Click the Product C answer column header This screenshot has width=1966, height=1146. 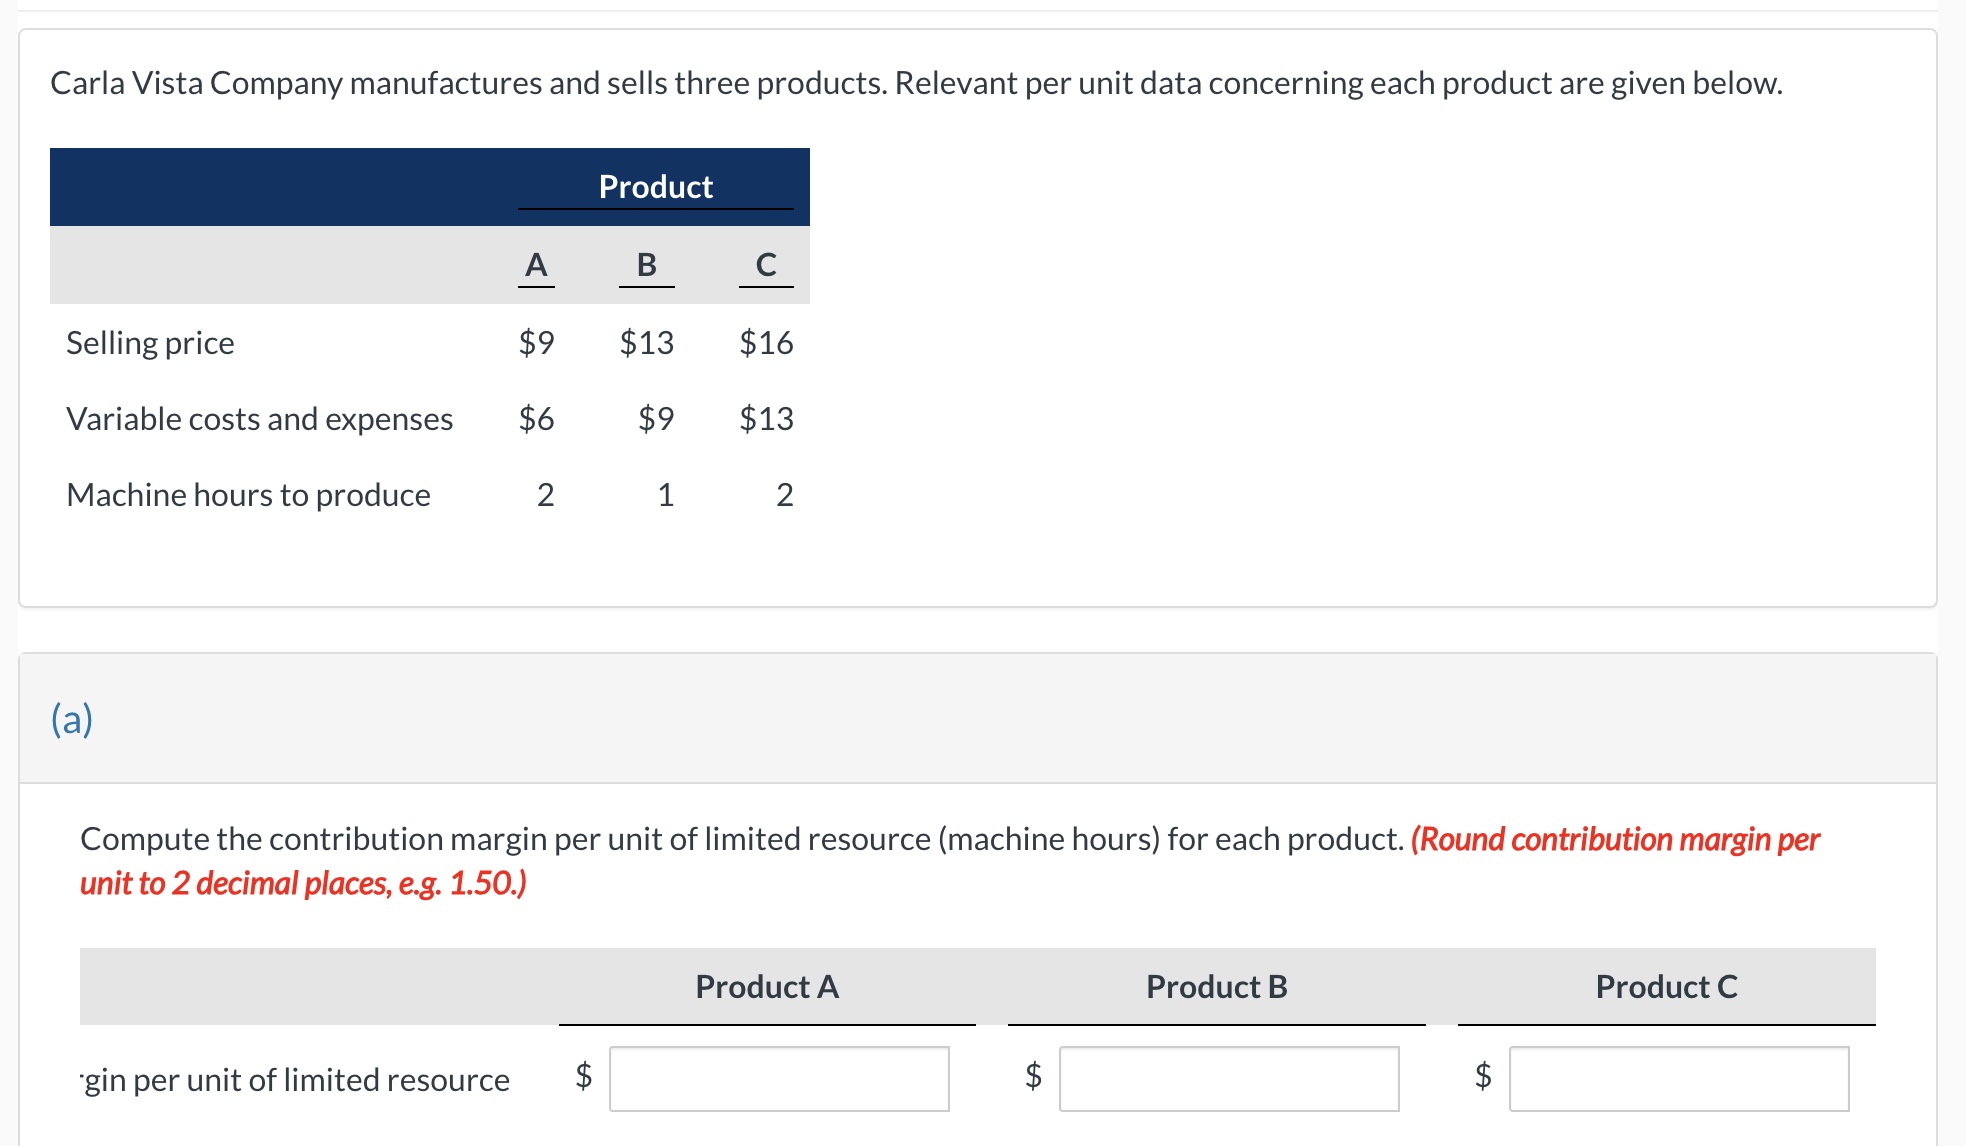[1667, 987]
